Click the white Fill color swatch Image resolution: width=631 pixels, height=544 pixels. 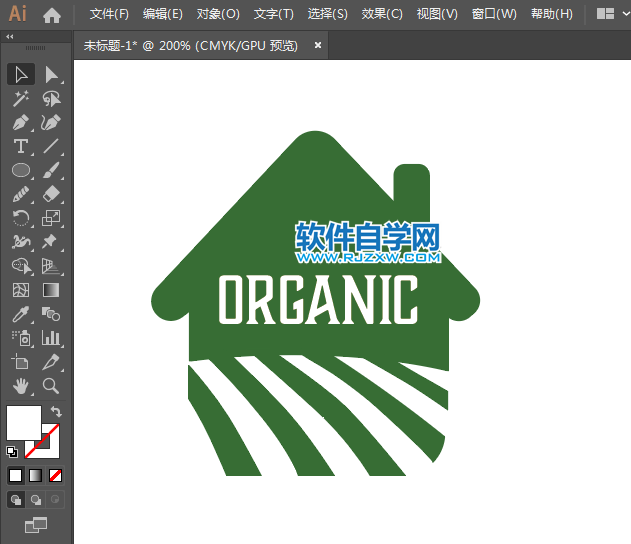click(23, 422)
